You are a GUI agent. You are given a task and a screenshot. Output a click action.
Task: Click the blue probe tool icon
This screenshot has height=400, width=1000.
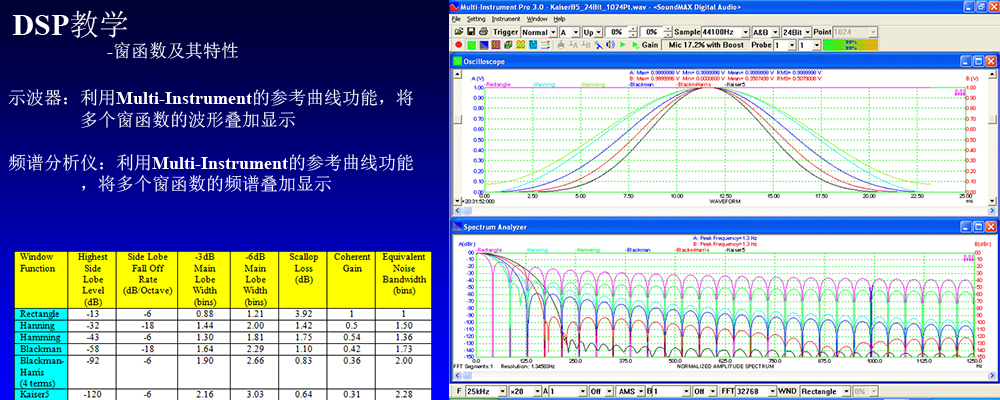point(599,45)
